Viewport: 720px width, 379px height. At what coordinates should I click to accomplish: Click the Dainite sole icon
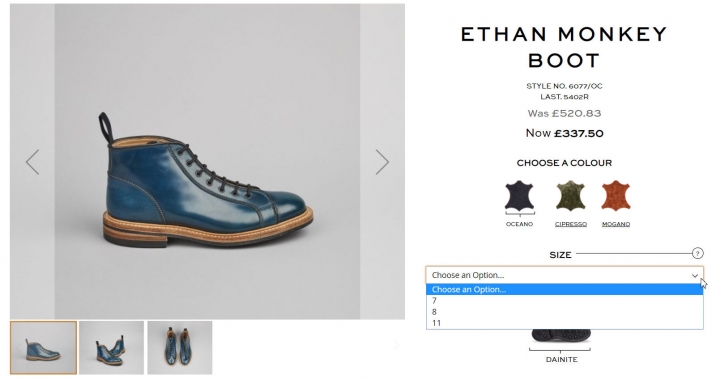coord(561,335)
